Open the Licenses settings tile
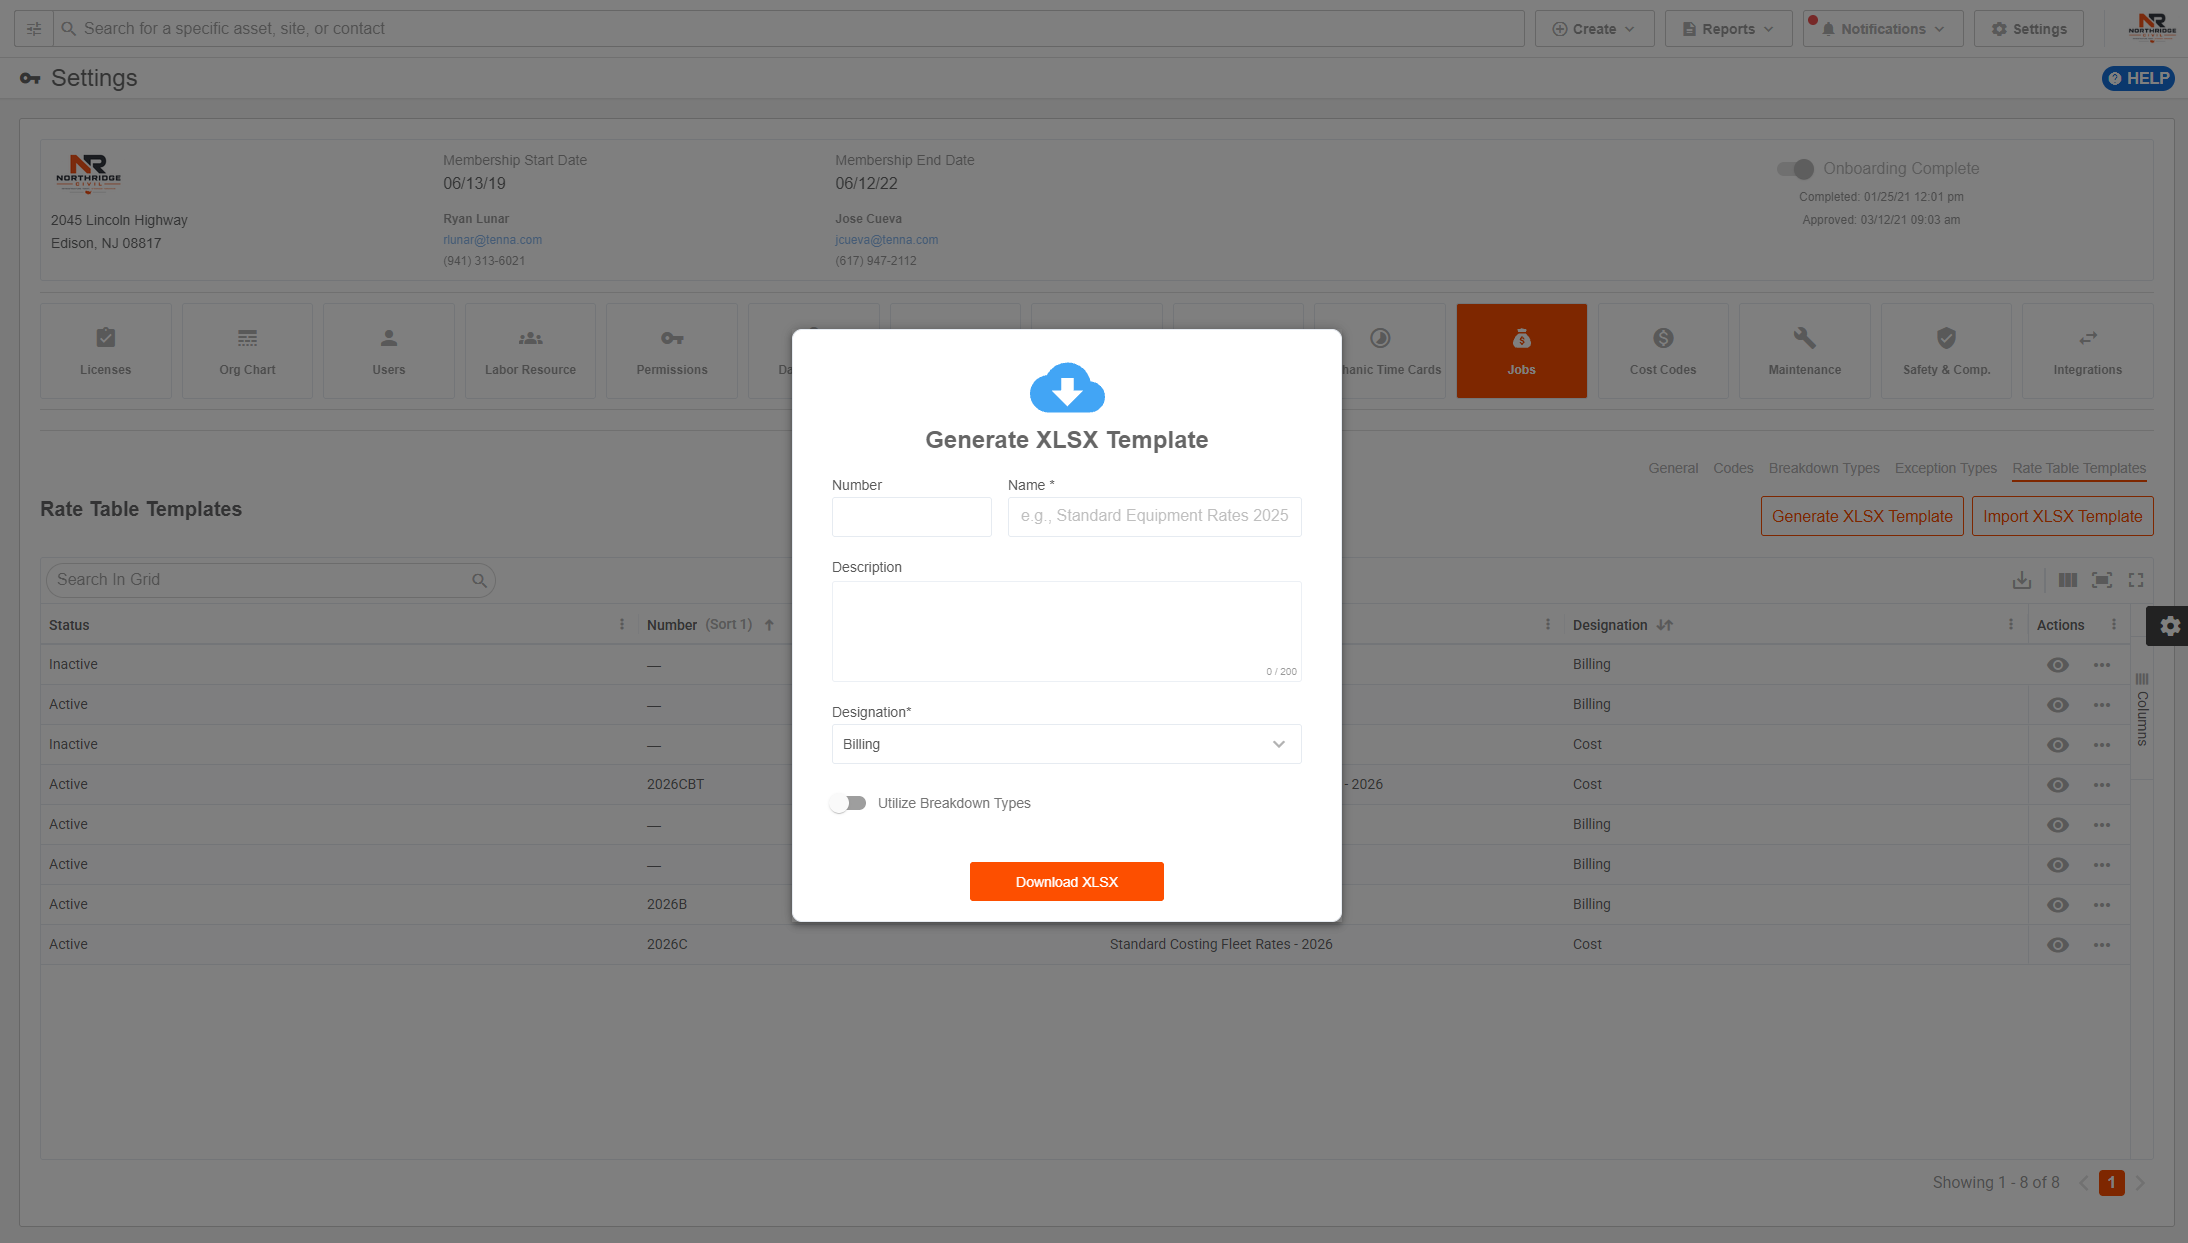The width and height of the screenshot is (2188, 1243). point(106,351)
